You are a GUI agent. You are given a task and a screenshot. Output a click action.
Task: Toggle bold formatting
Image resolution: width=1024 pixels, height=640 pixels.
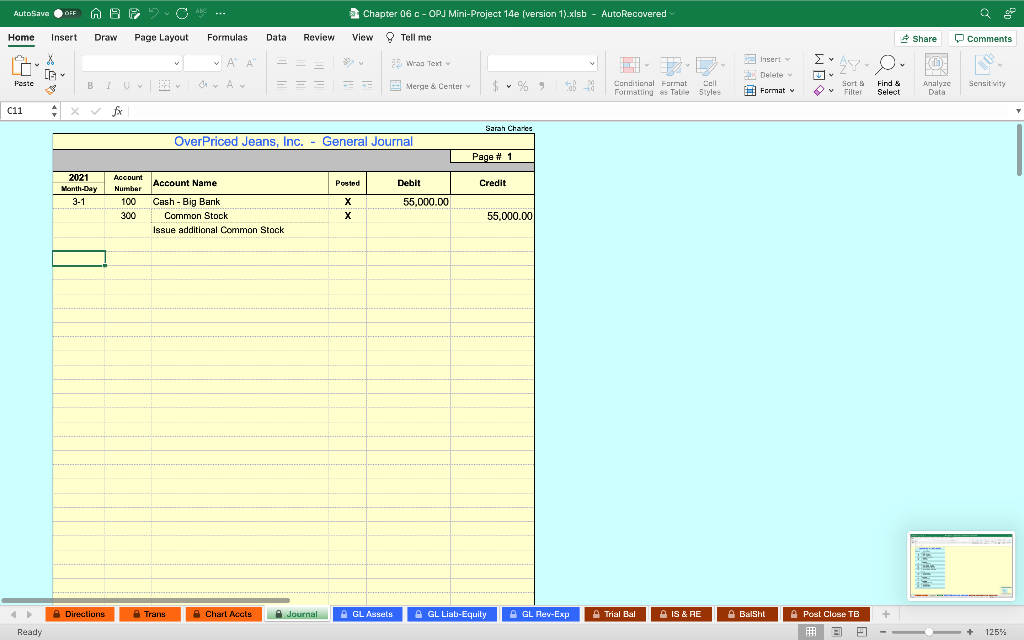tap(91, 86)
